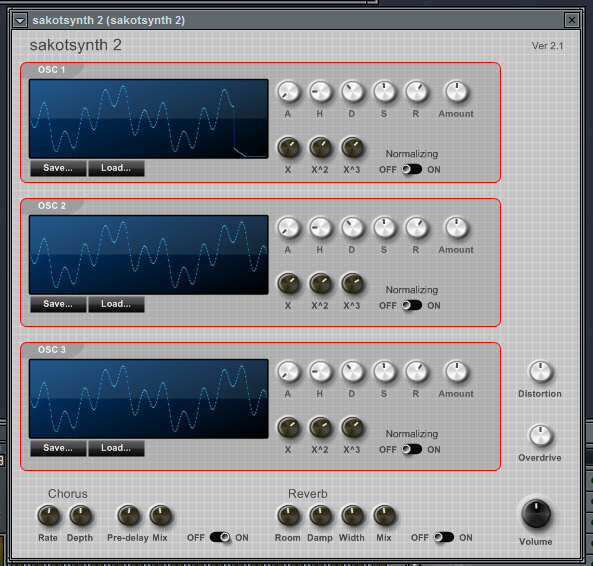
Task: Click the OSC 2 Save... button
Action: (58, 304)
